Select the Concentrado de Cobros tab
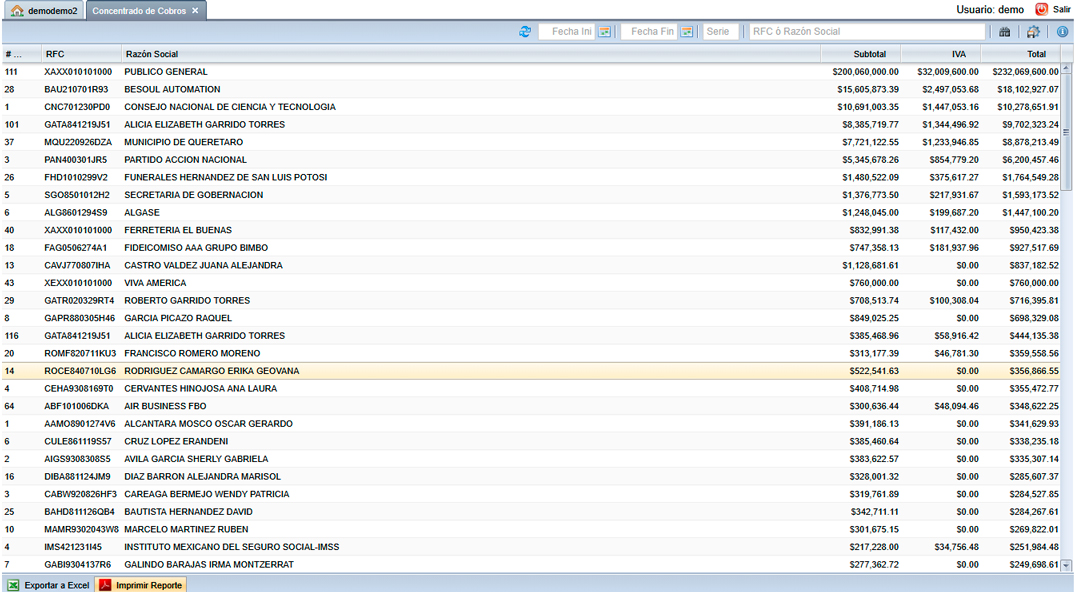1075x592 pixels. (x=138, y=10)
